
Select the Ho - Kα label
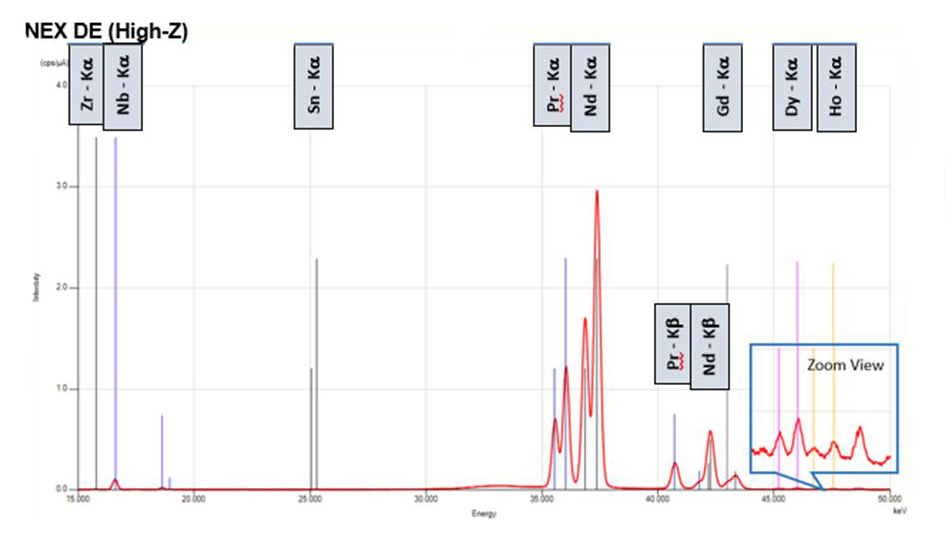point(835,87)
